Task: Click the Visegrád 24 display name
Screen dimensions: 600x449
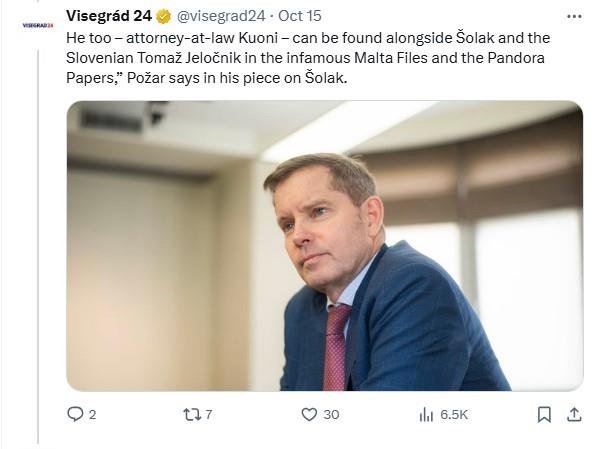Action: pos(109,16)
